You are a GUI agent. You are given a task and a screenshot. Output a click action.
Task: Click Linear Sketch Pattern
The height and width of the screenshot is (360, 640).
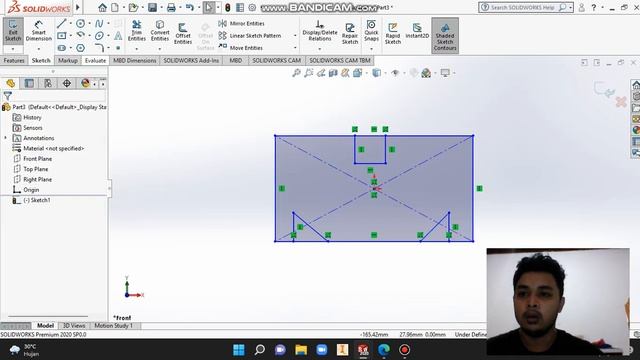[250, 36]
